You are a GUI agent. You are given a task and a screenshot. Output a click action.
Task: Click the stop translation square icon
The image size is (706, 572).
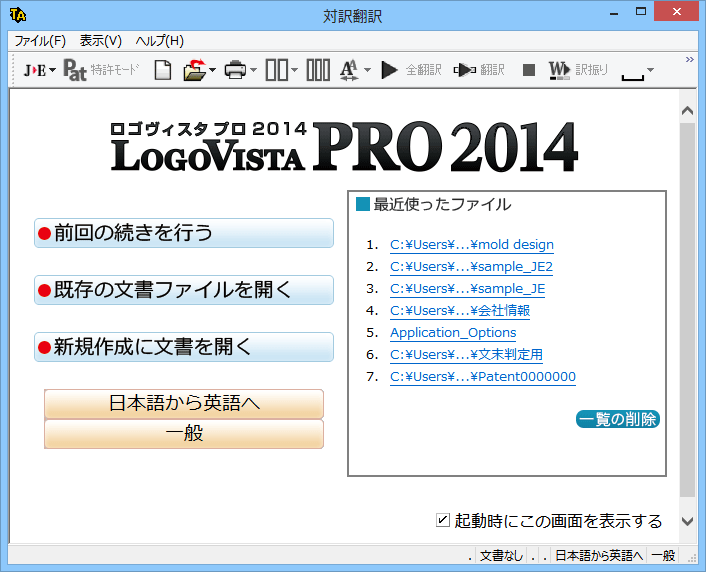point(529,70)
